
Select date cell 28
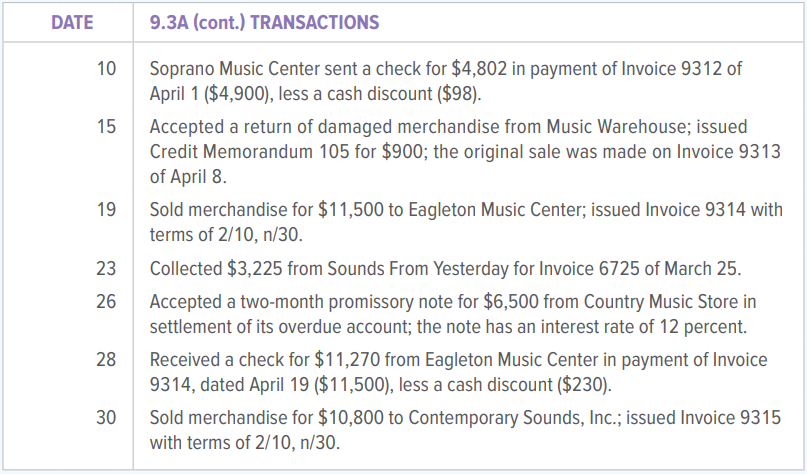tap(106, 359)
